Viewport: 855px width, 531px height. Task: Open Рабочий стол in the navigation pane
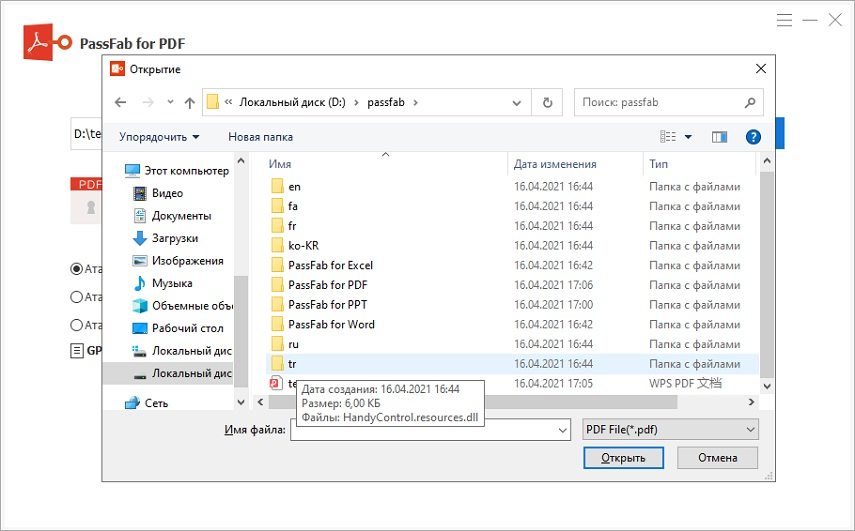[178, 328]
